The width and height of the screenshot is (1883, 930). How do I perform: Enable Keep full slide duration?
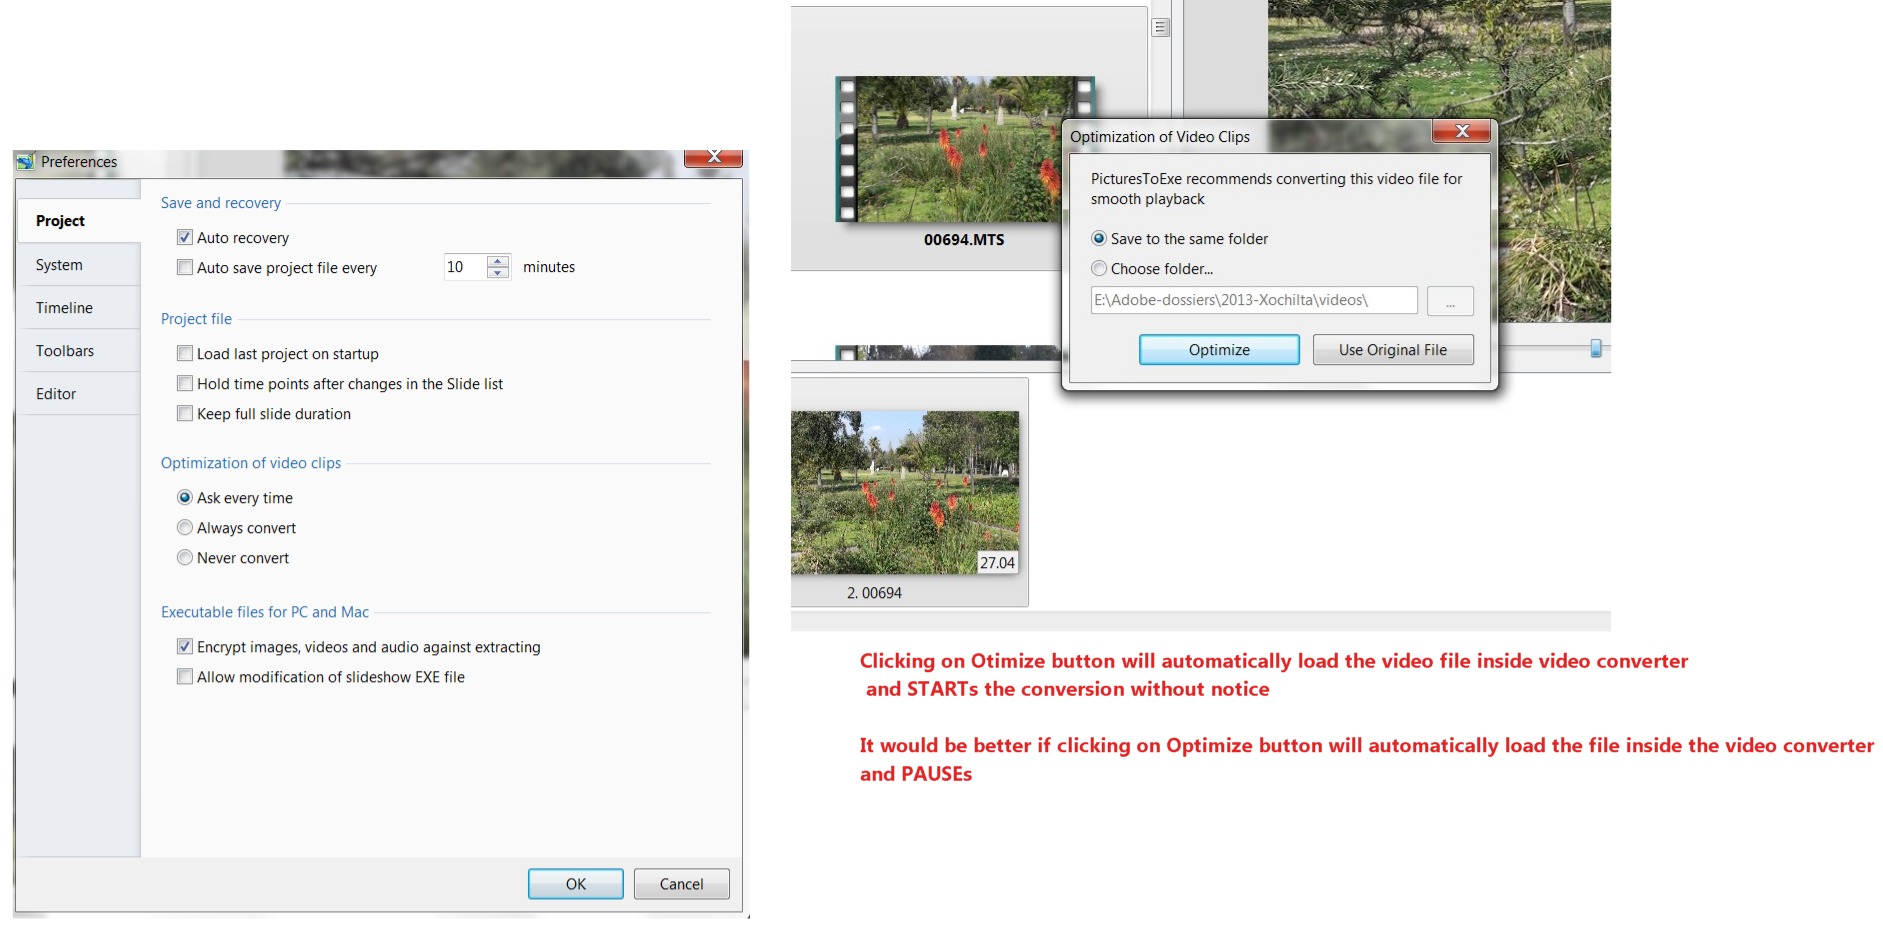click(x=185, y=414)
